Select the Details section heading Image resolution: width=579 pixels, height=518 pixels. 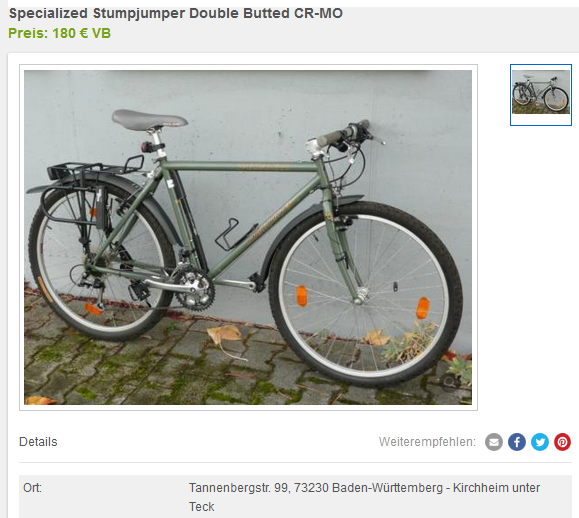click(38, 442)
